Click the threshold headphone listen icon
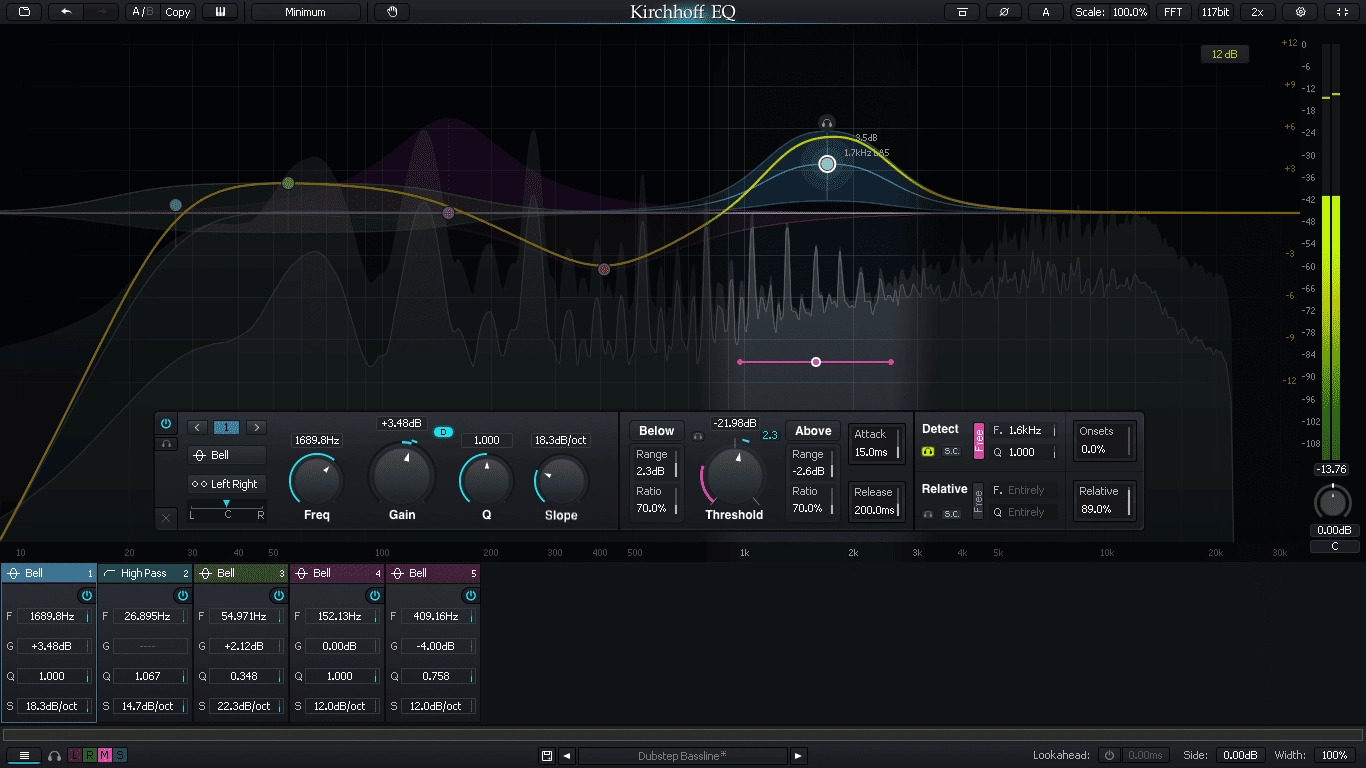The width and height of the screenshot is (1366, 768). 698,436
